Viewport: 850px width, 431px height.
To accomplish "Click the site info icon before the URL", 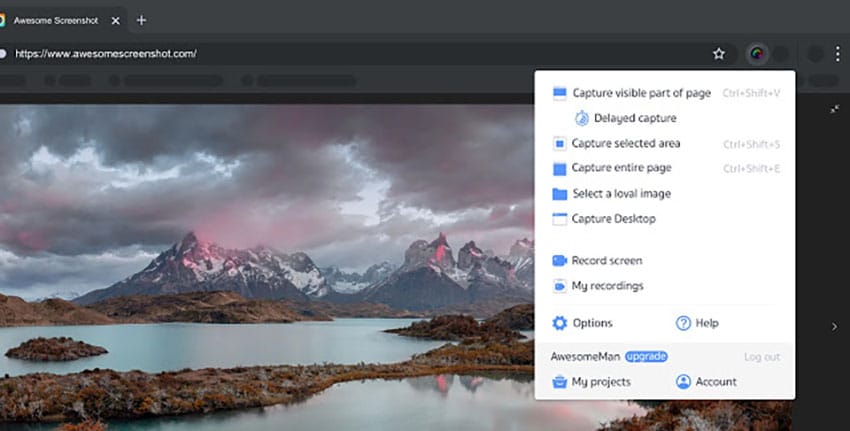I will (3, 54).
